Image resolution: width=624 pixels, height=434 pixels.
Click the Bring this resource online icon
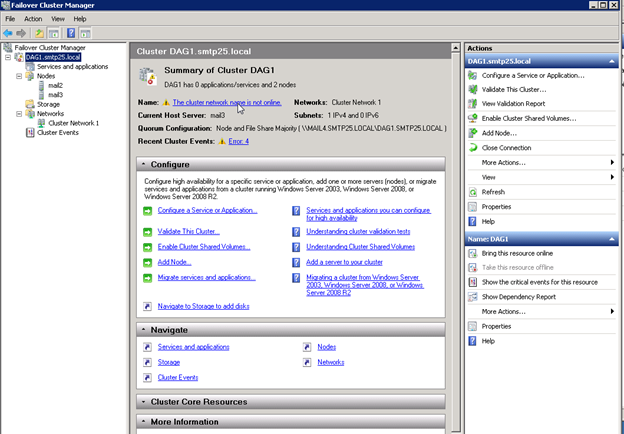coord(472,253)
